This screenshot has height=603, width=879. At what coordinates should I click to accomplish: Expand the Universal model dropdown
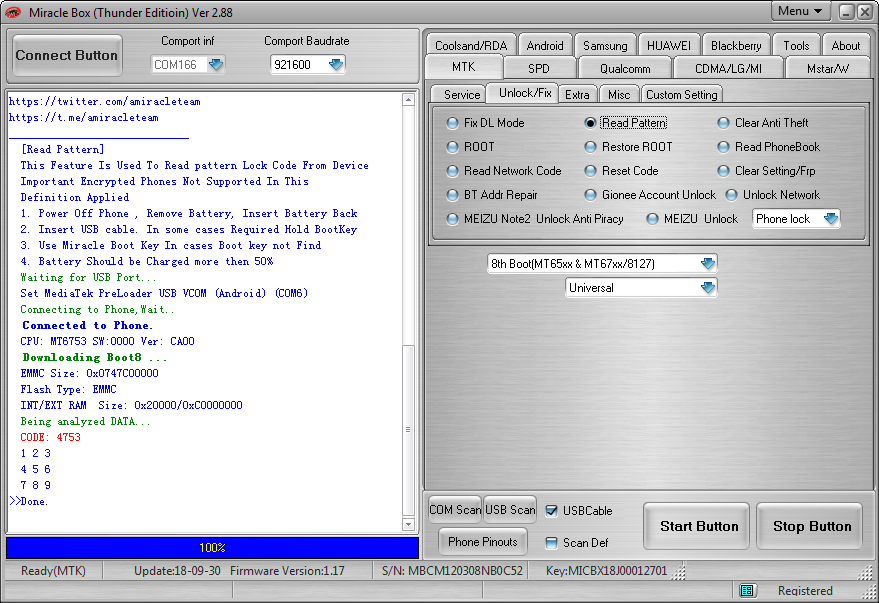[708, 287]
